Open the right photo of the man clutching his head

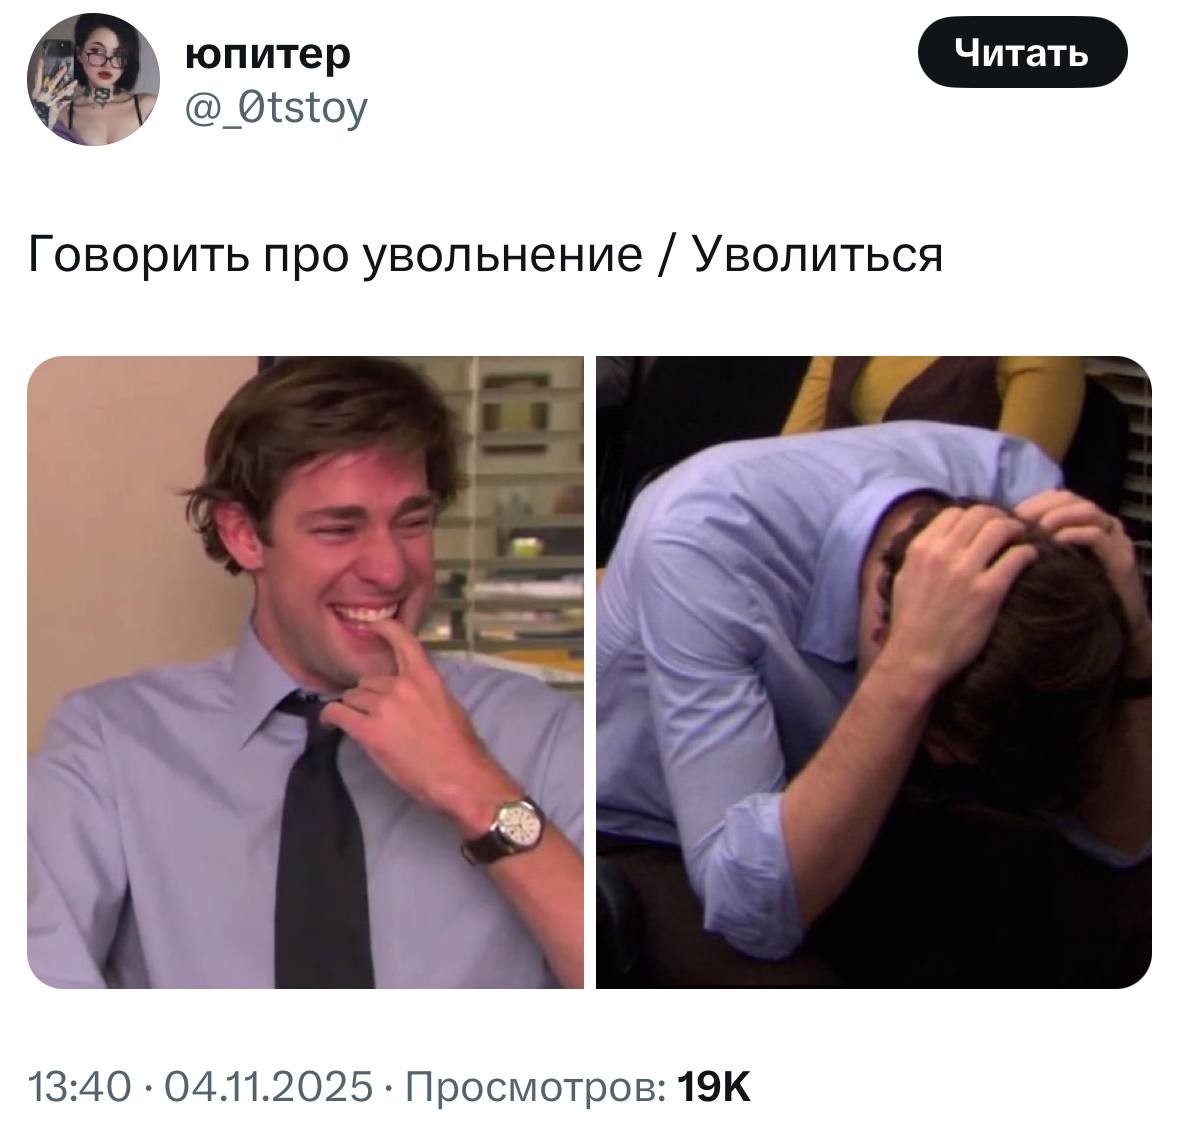tap(874, 672)
